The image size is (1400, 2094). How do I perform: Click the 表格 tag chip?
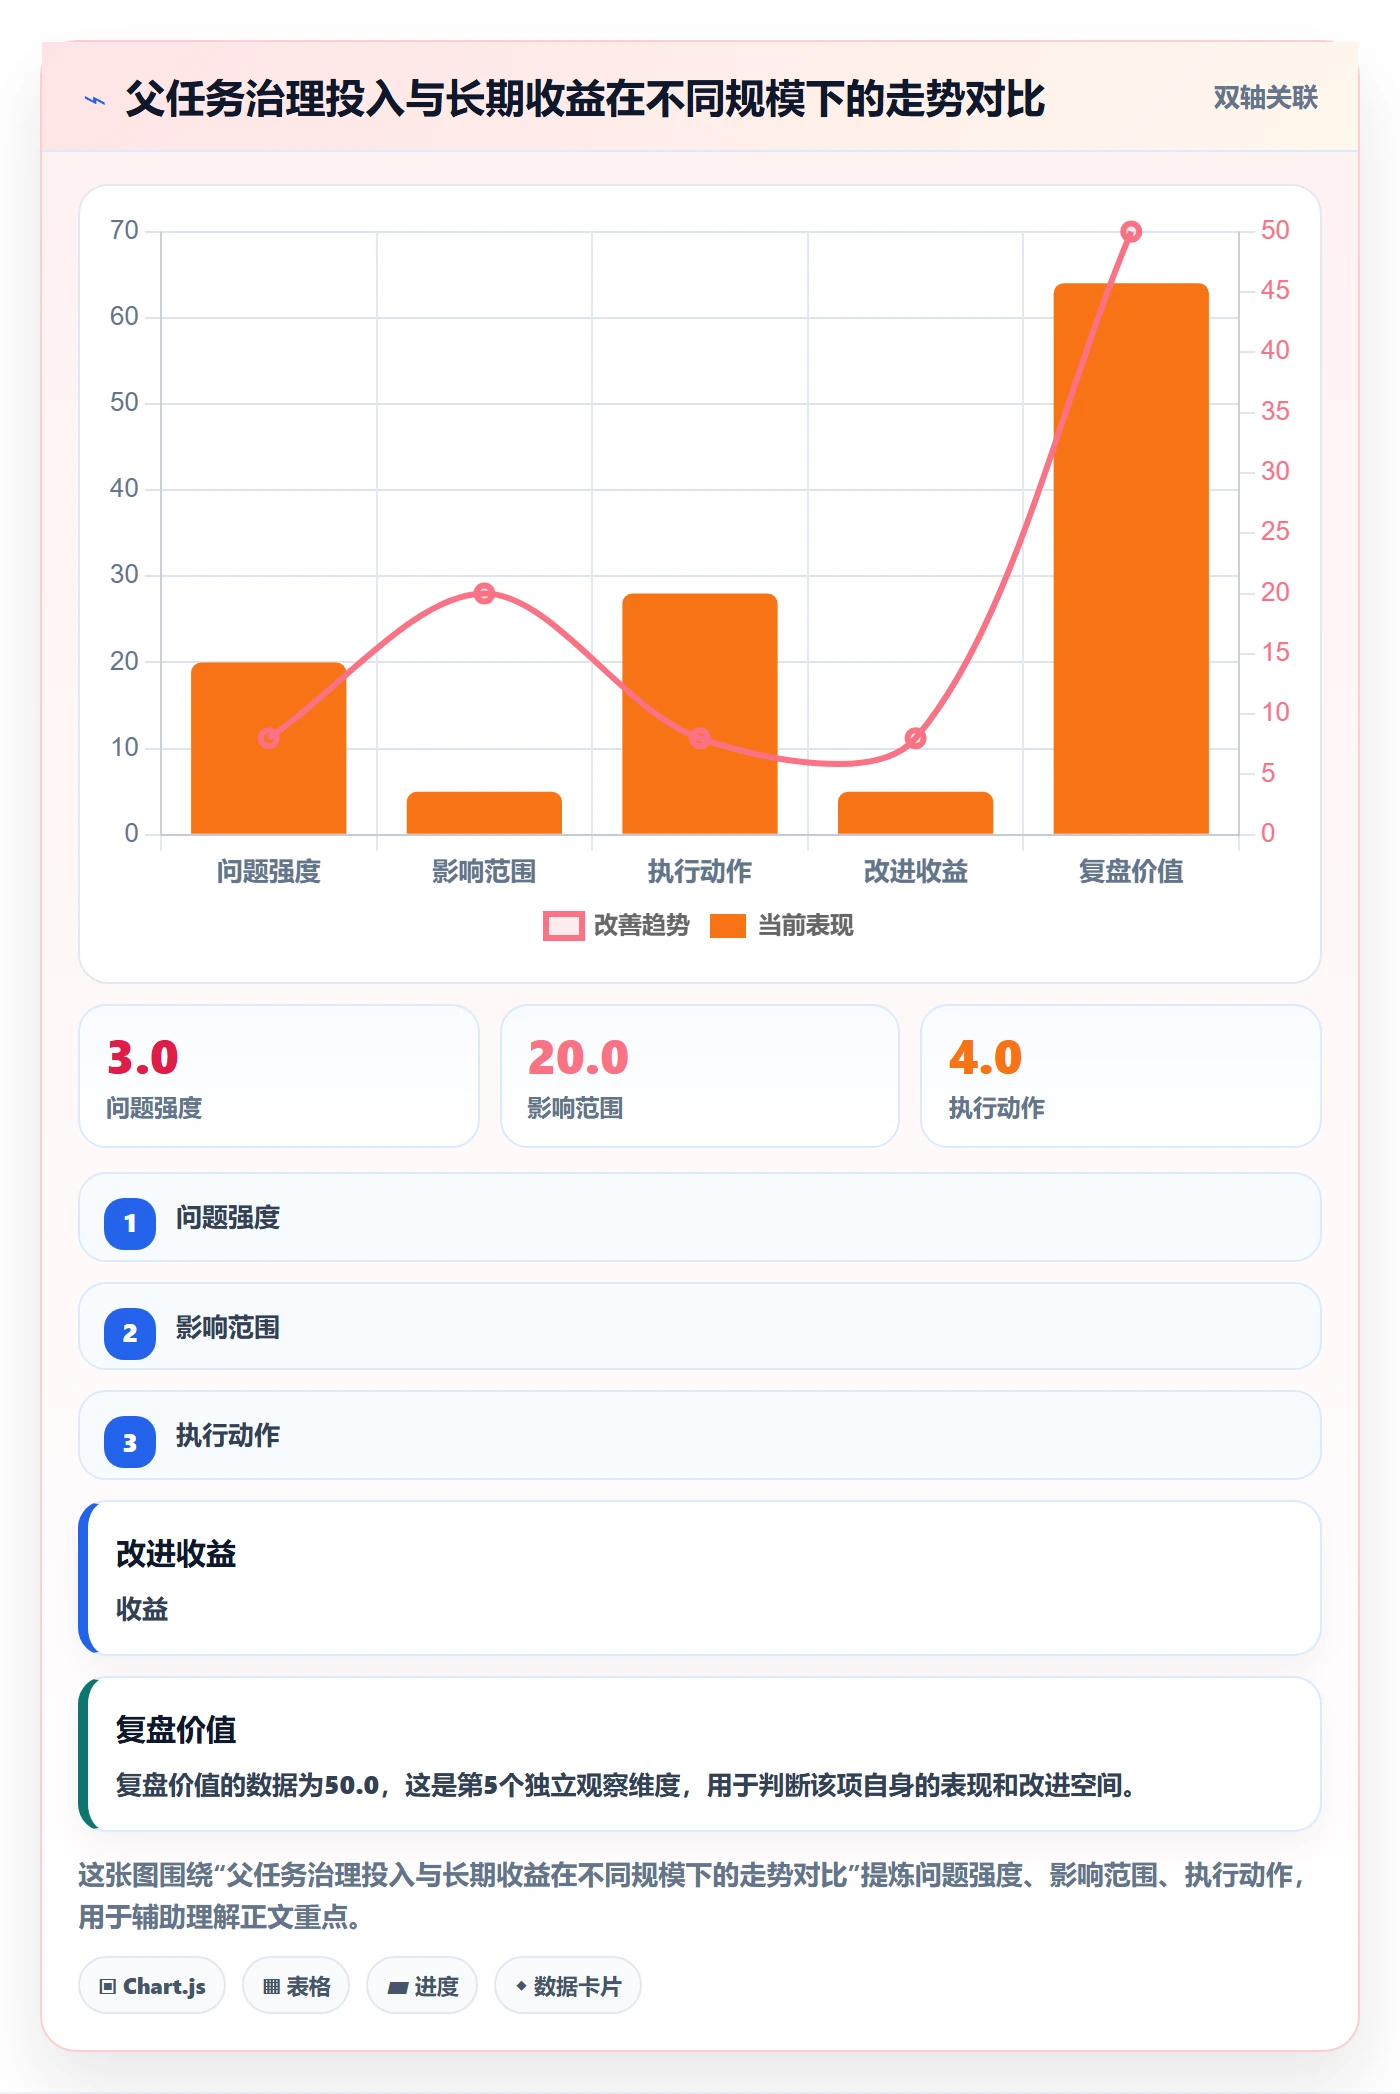(x=296, y=1986)
